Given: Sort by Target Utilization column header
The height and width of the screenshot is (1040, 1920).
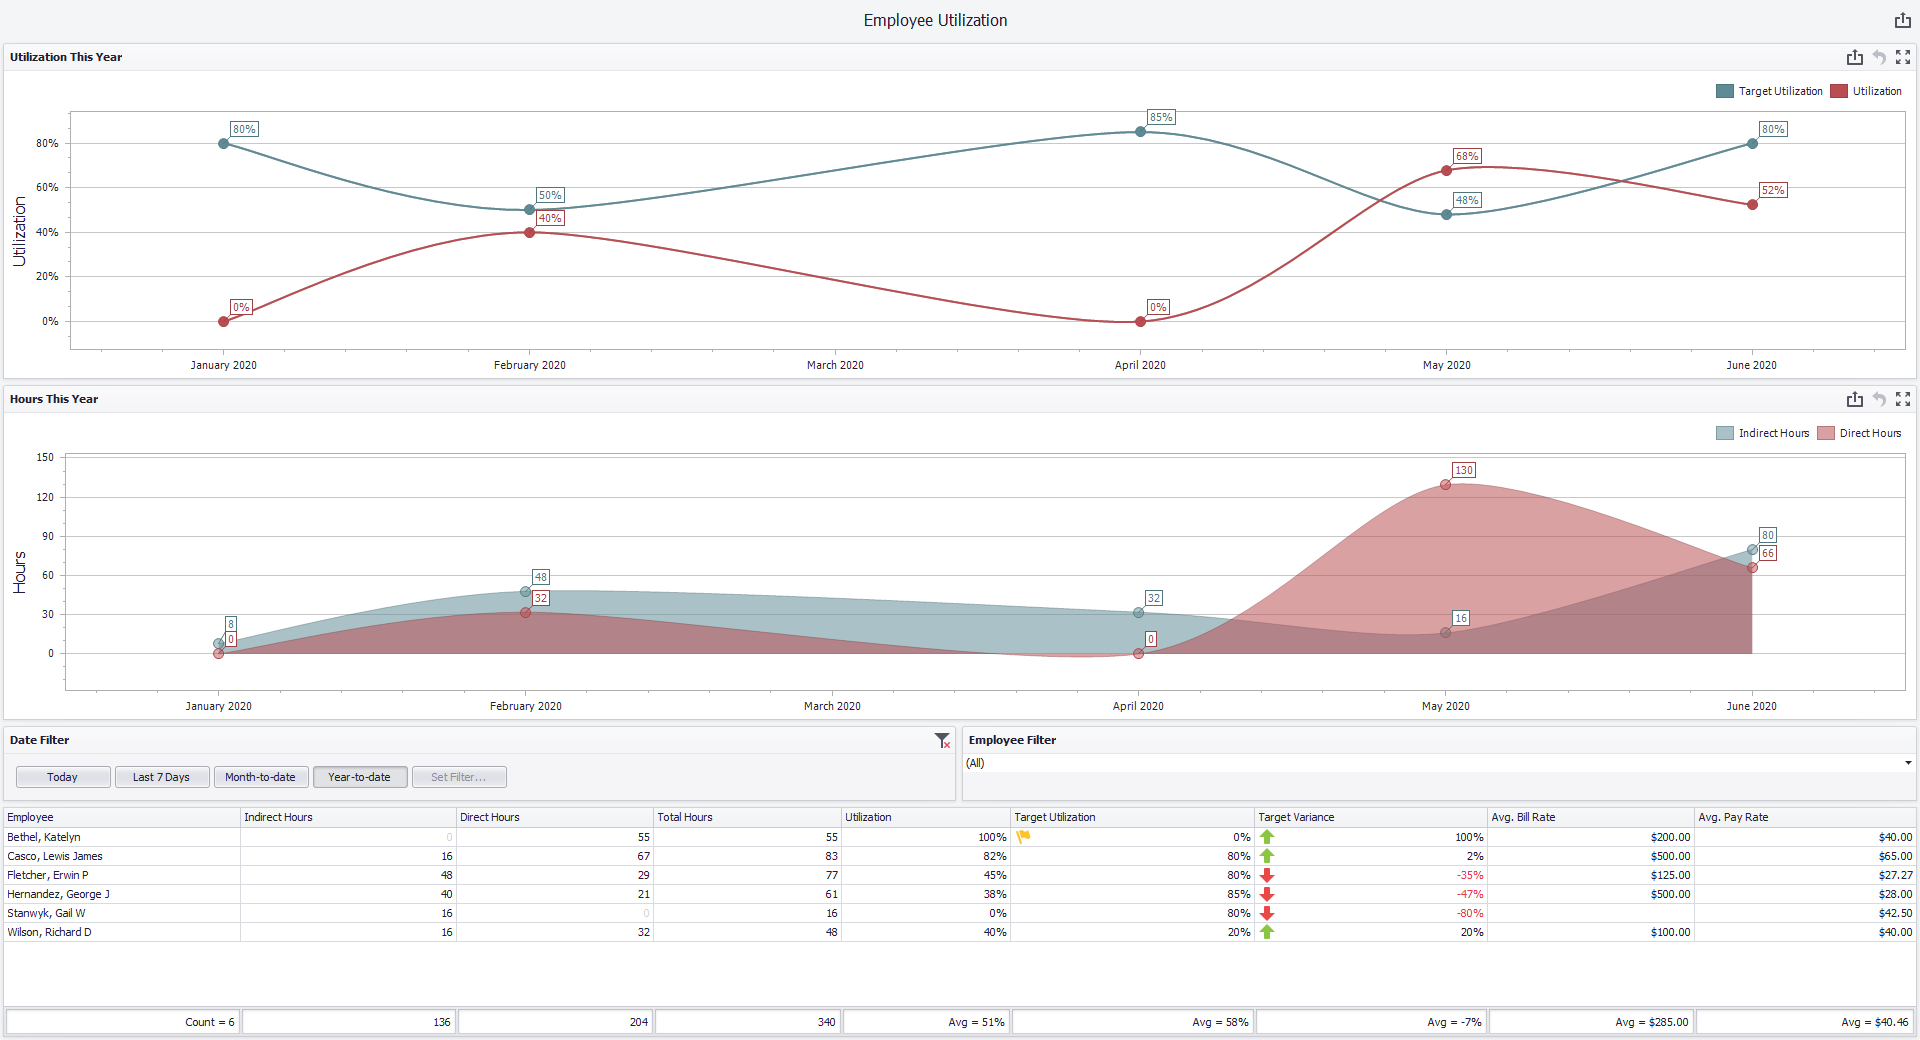Looking at the screenshot, I should coord(1133,817).
